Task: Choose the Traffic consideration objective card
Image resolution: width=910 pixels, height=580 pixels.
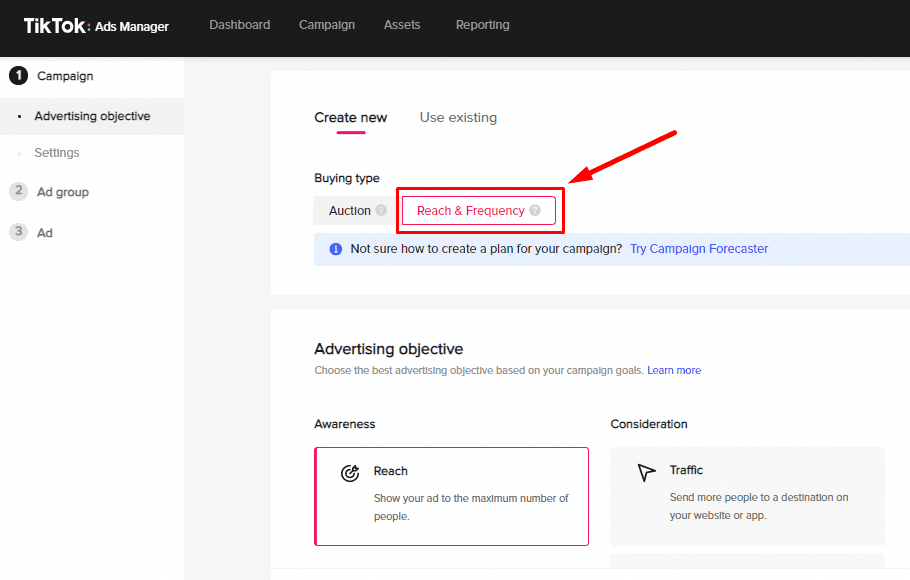Action: [x=747, y=495]
